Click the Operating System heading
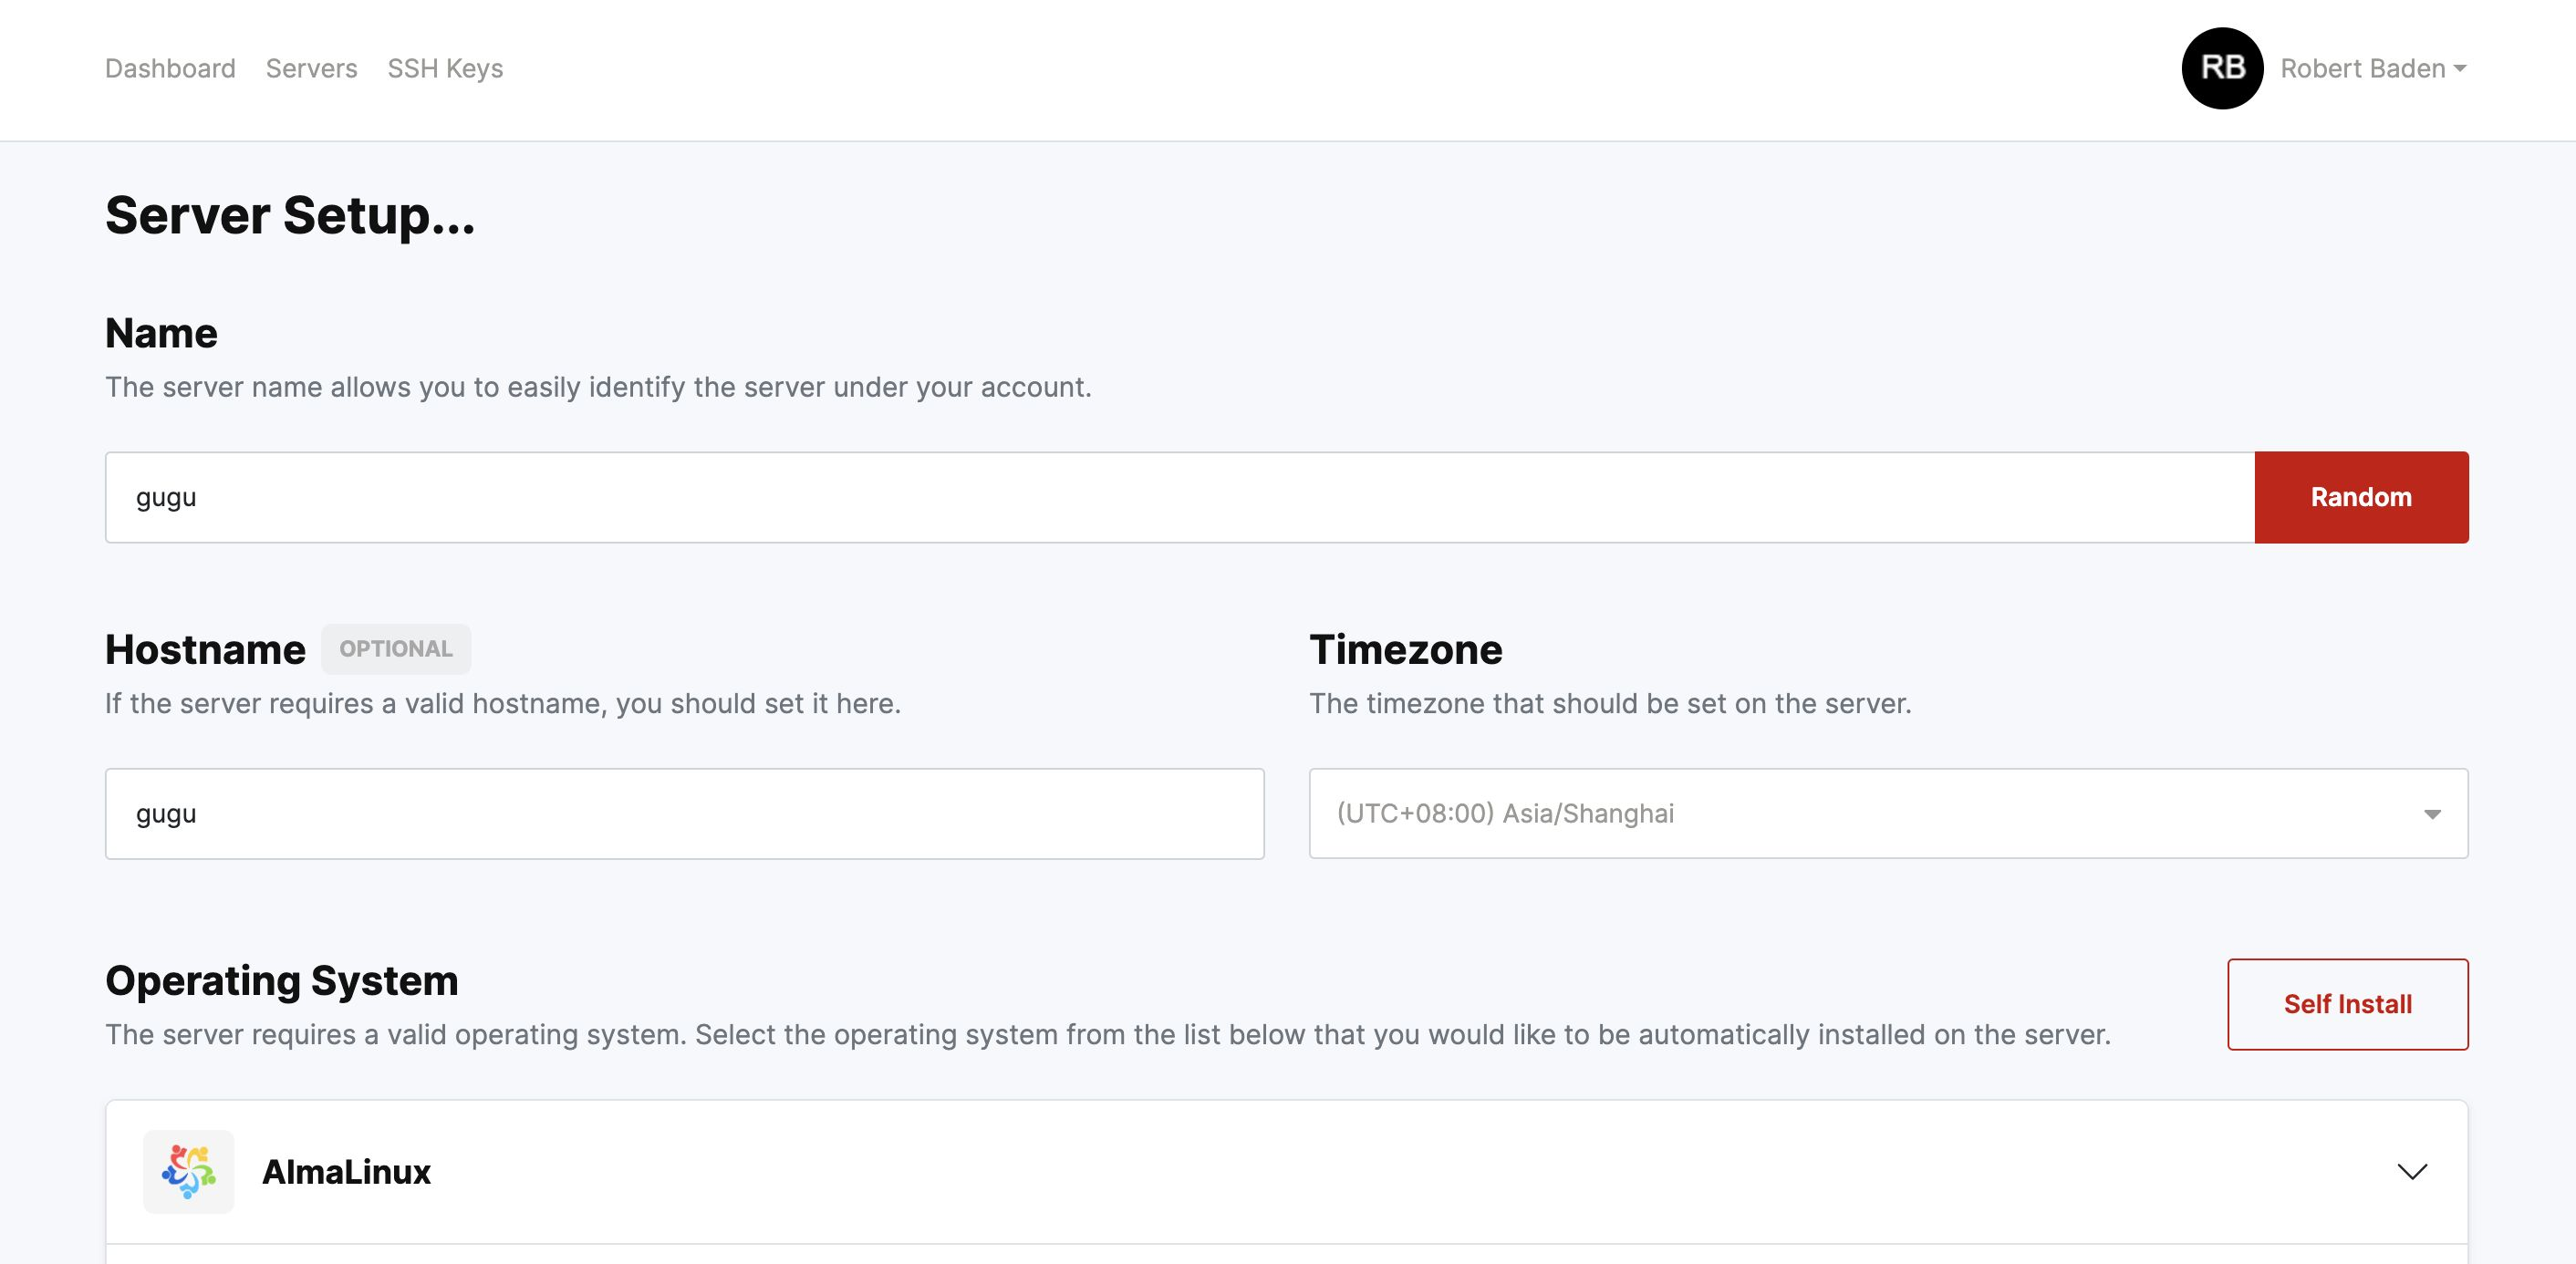Screen dimensions: 2576x1264 pos(281,980)
